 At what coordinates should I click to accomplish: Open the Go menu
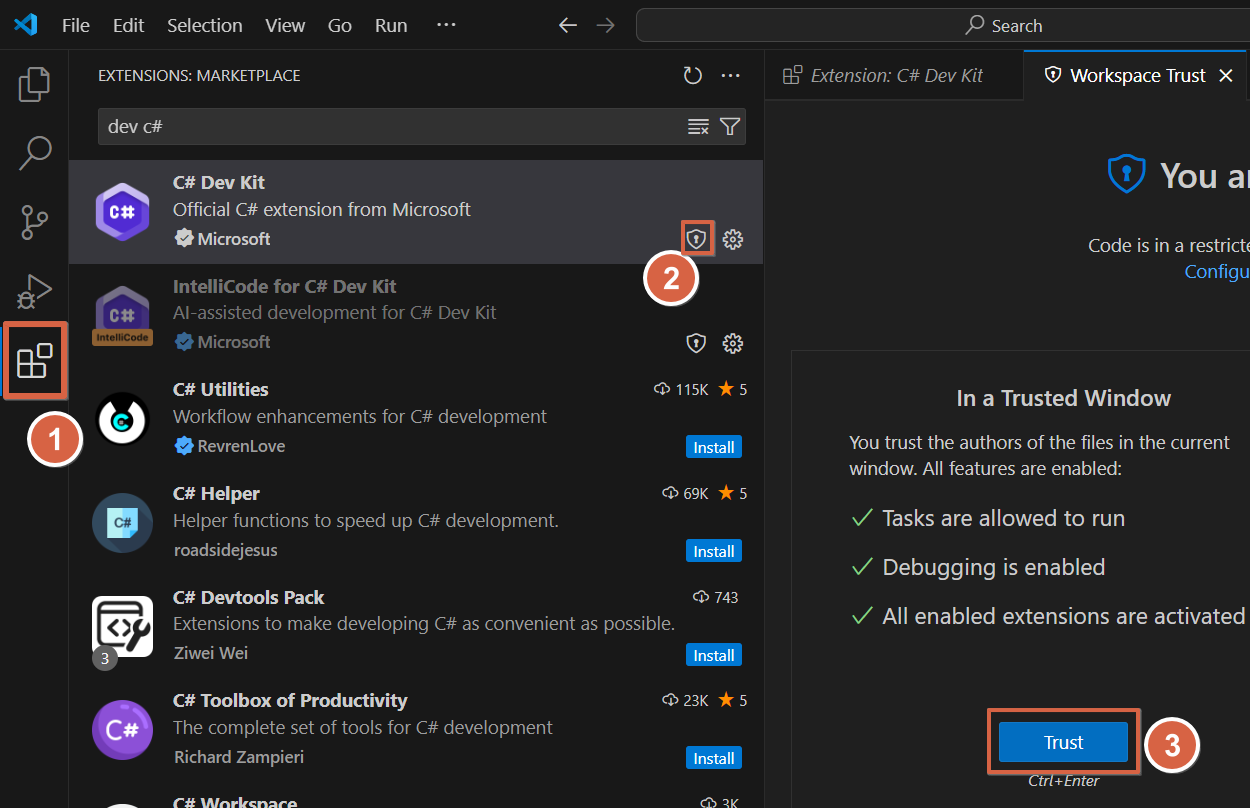click(340, 26)
